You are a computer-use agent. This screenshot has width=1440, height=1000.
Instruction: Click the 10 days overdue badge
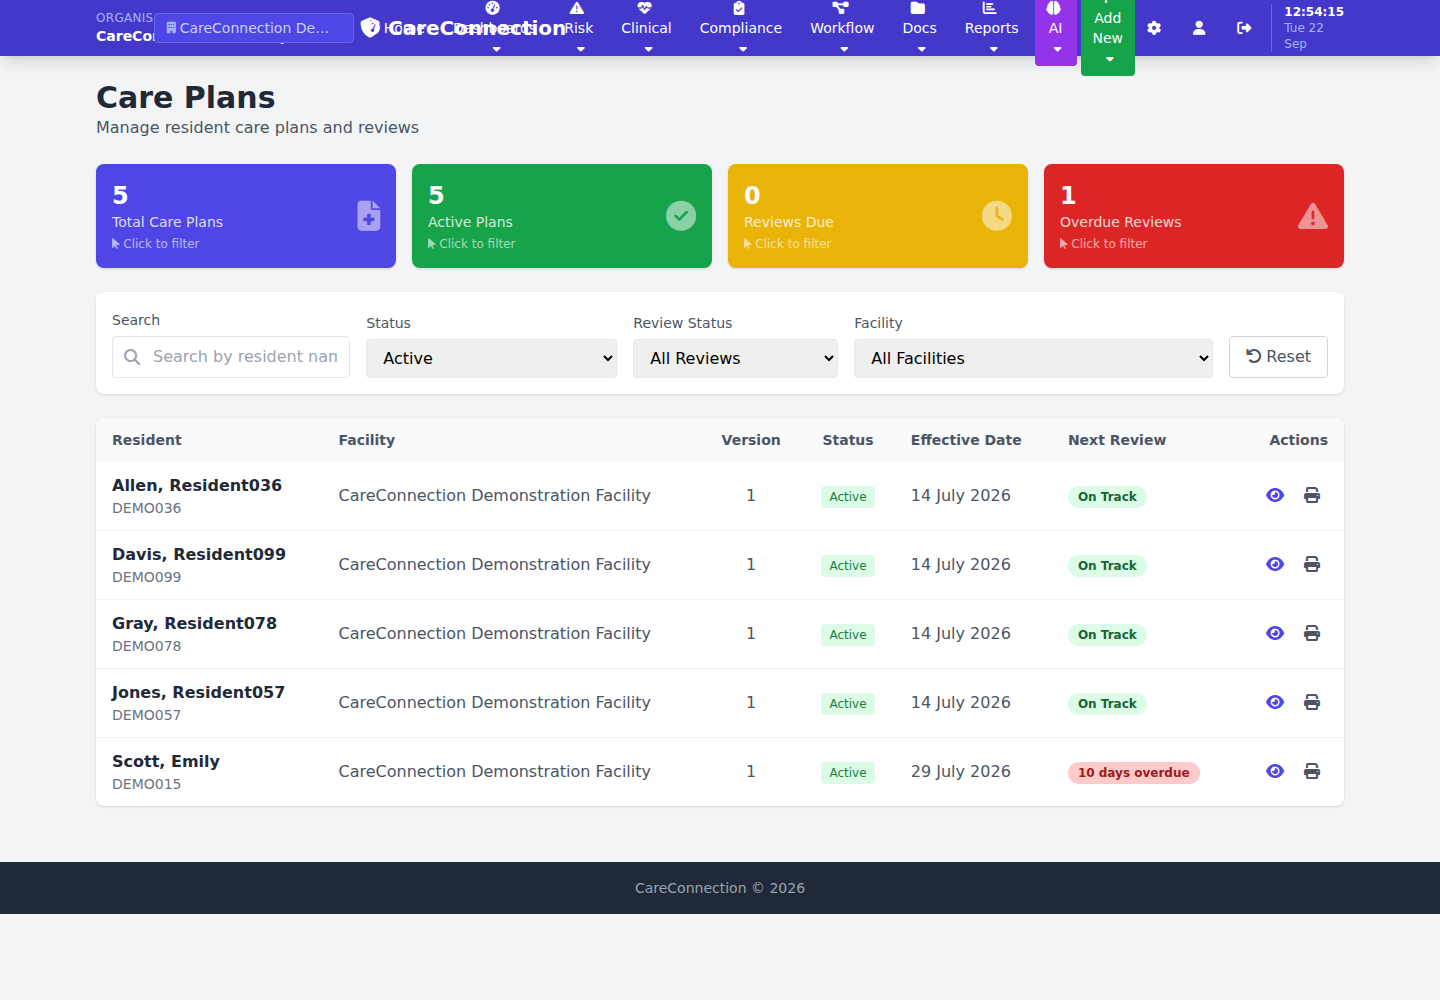pyautogui.click(x=1134, y=773)
